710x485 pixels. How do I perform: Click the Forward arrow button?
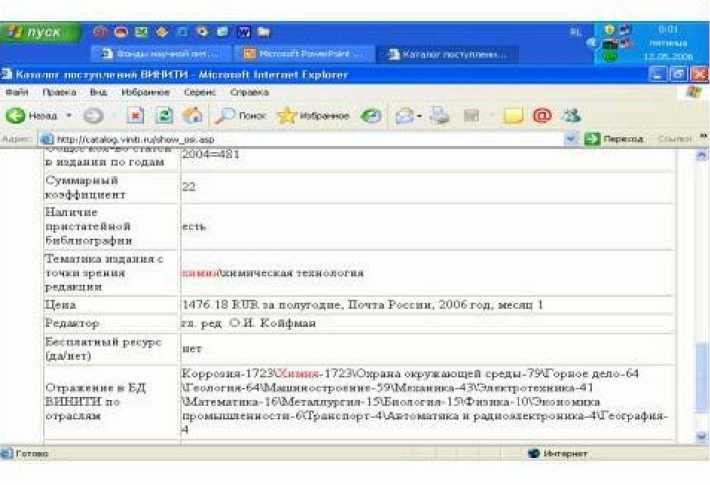click(x=93, y=116)
